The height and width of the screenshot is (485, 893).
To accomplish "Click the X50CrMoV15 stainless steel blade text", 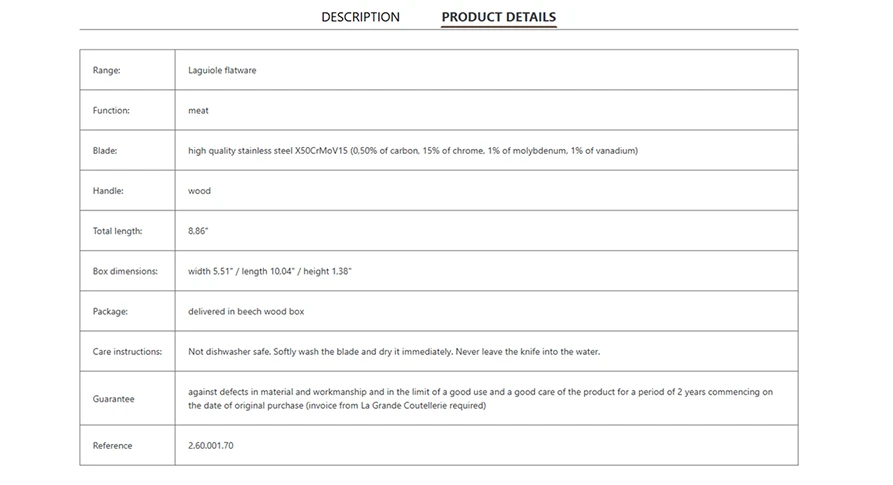I will [413, 151].
